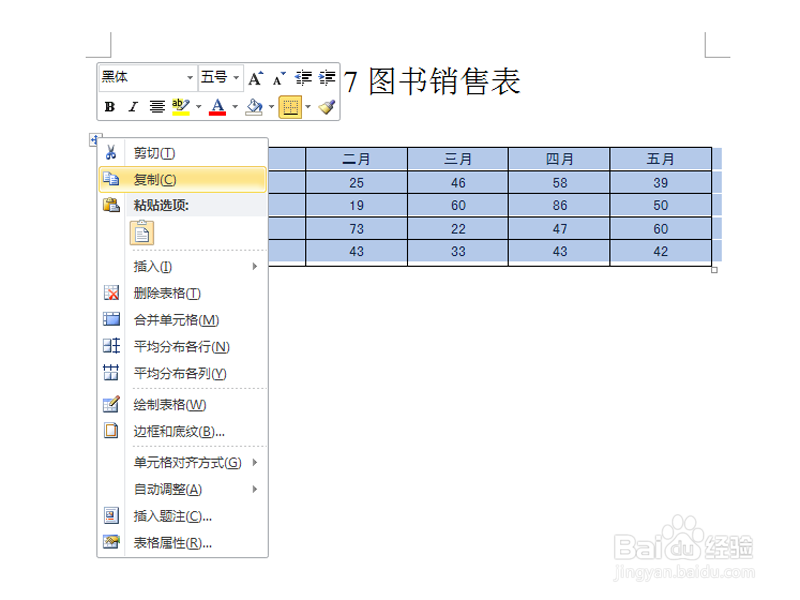This screenshot has height=600, width=800.
Task: Click the paste option clipboard icon
Action: point(142,233)
